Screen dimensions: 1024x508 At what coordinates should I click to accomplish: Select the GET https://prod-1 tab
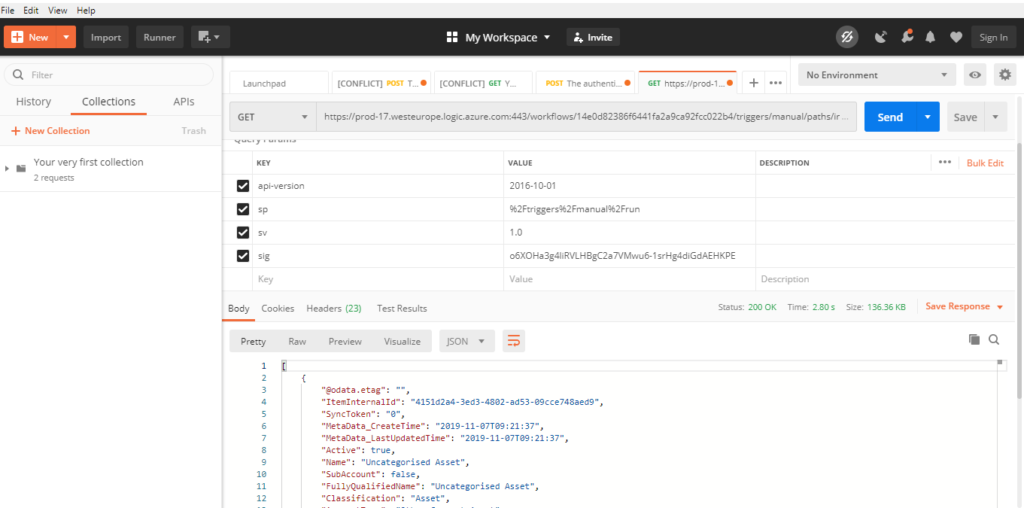(x=688, y=84)
